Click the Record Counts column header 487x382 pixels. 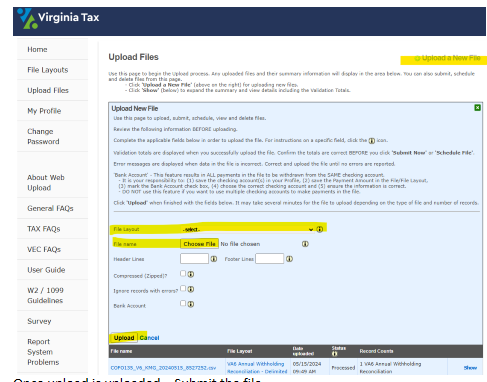tap(376, 351)
